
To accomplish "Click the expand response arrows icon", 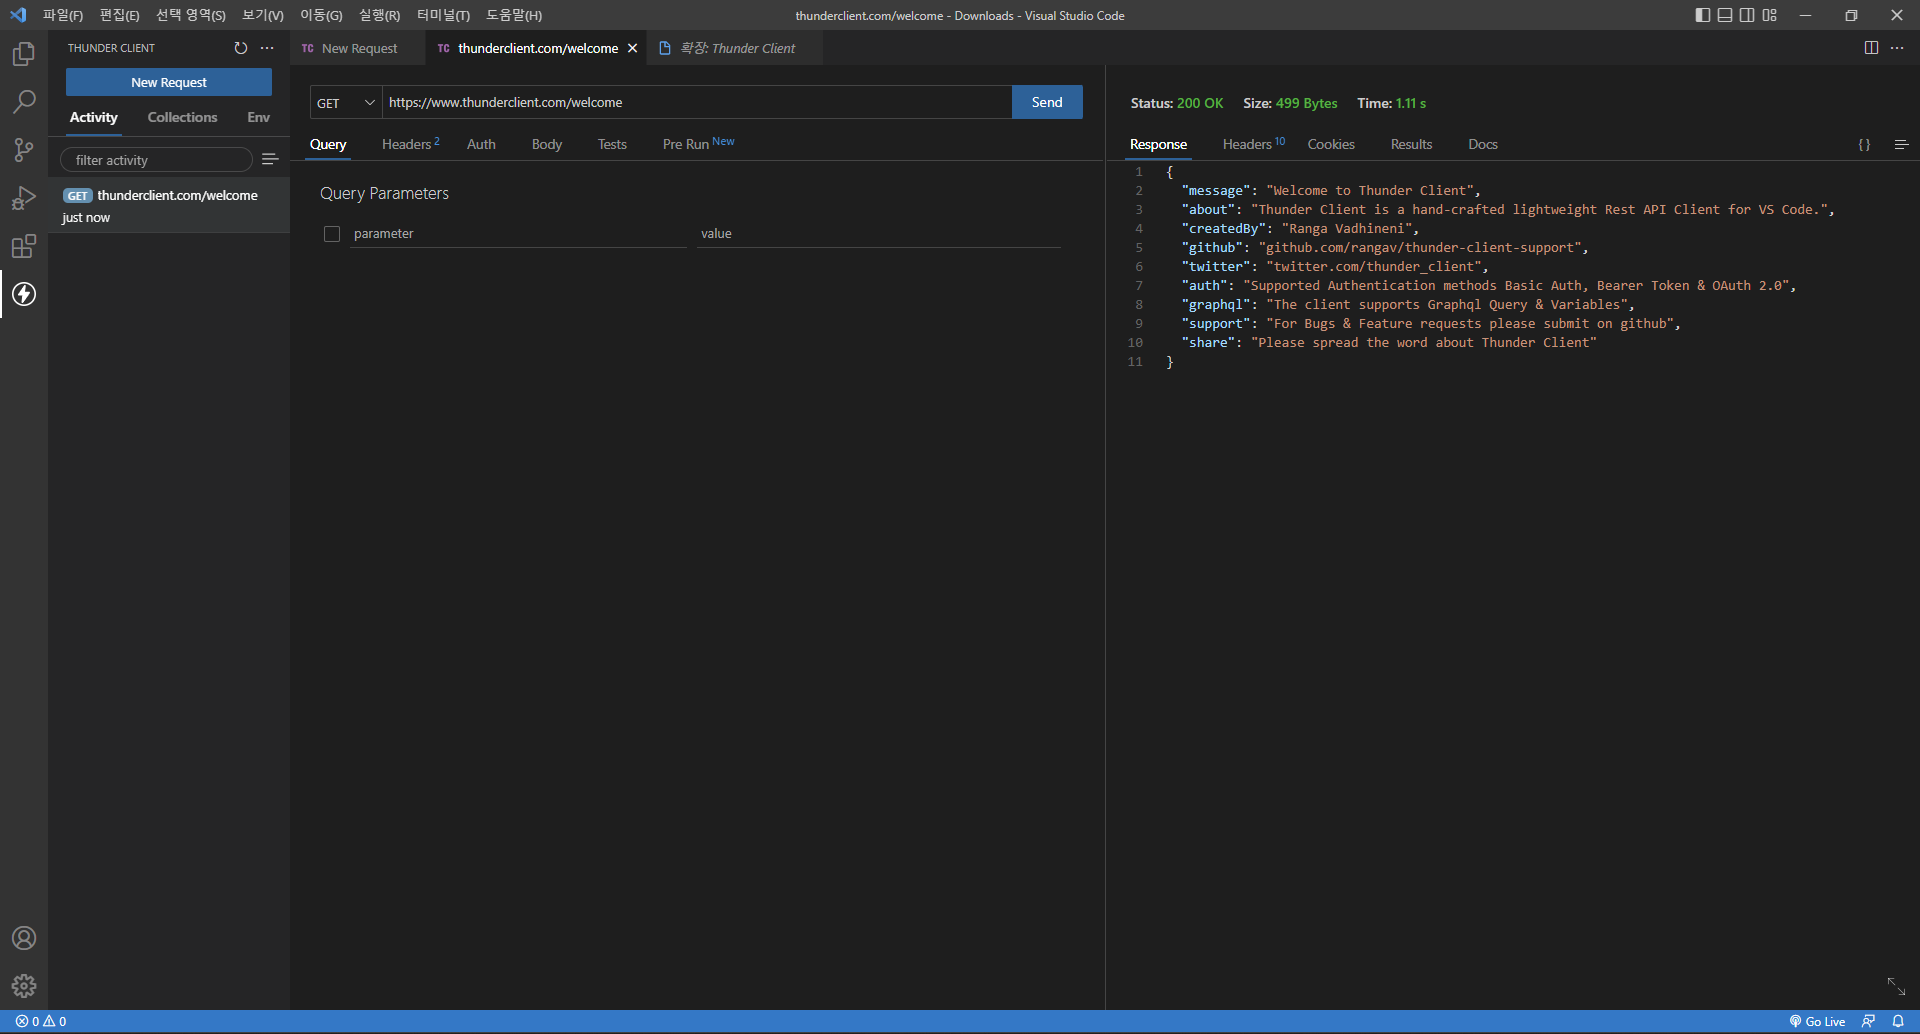I will (1896, 986).
